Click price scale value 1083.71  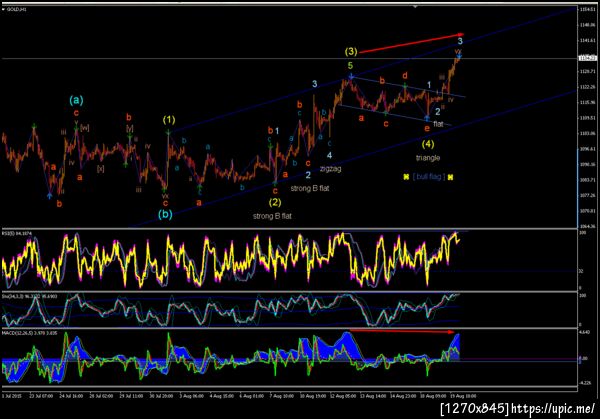pyautogui.click(x=588, y=180)
